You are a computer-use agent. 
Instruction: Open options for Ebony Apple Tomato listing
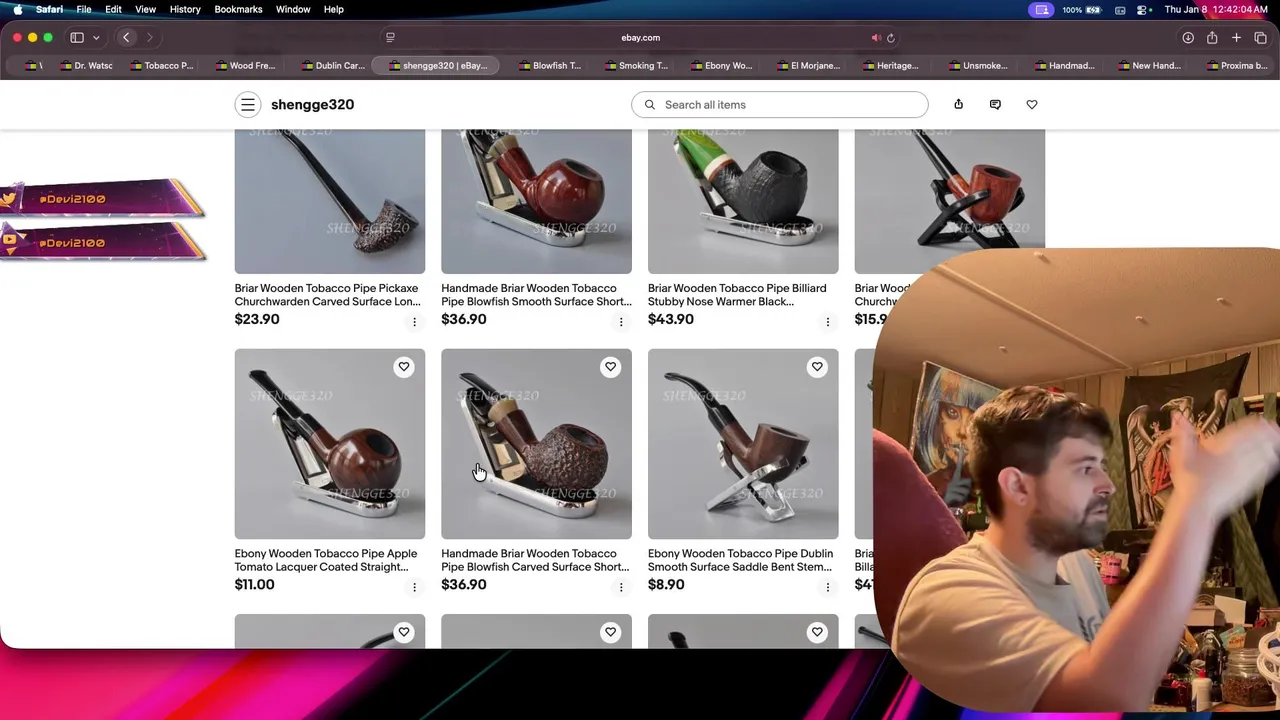pyautogui.click(x=414, y=587)
